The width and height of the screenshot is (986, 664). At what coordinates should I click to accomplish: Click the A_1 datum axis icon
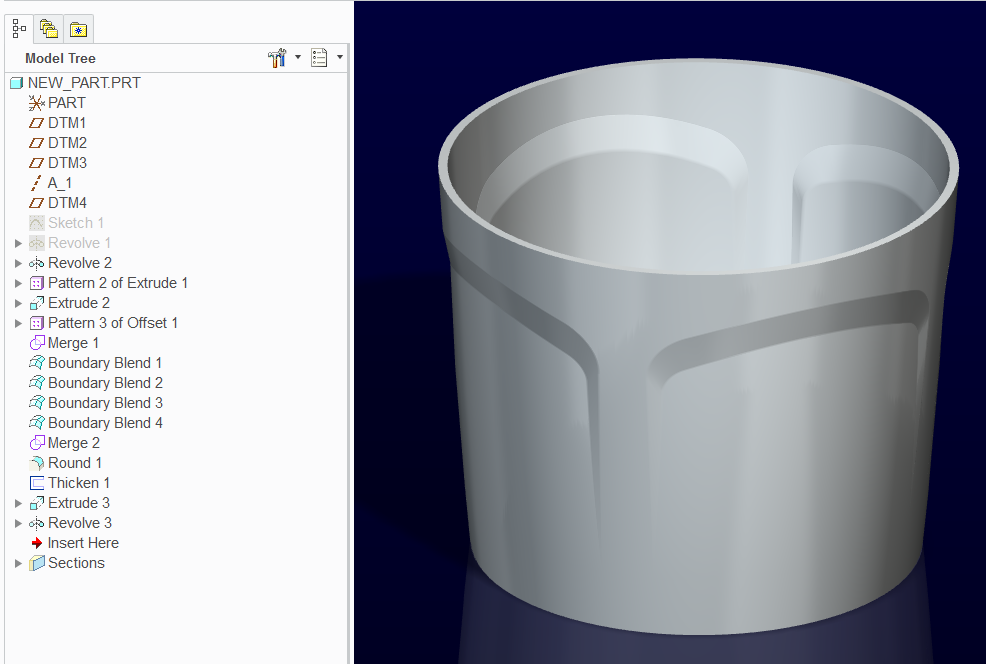(x=36, y=182)
